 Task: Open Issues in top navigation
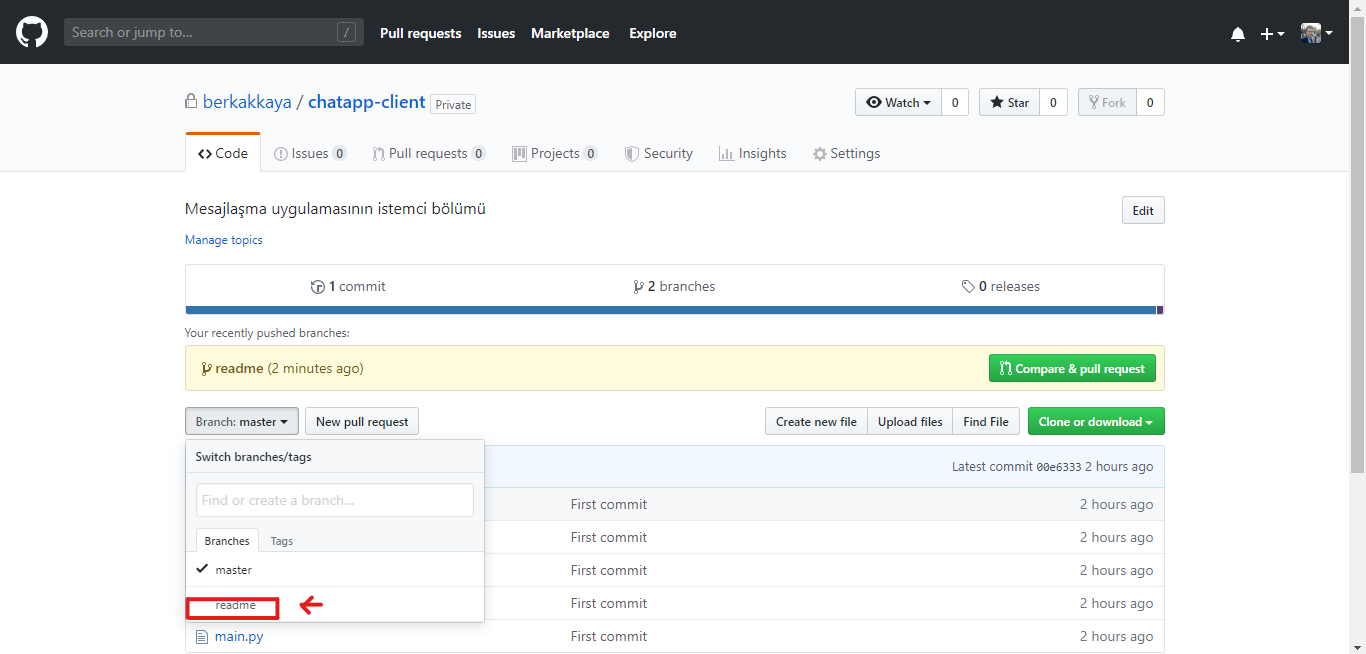pyautogui.click(x=496, y=33)
